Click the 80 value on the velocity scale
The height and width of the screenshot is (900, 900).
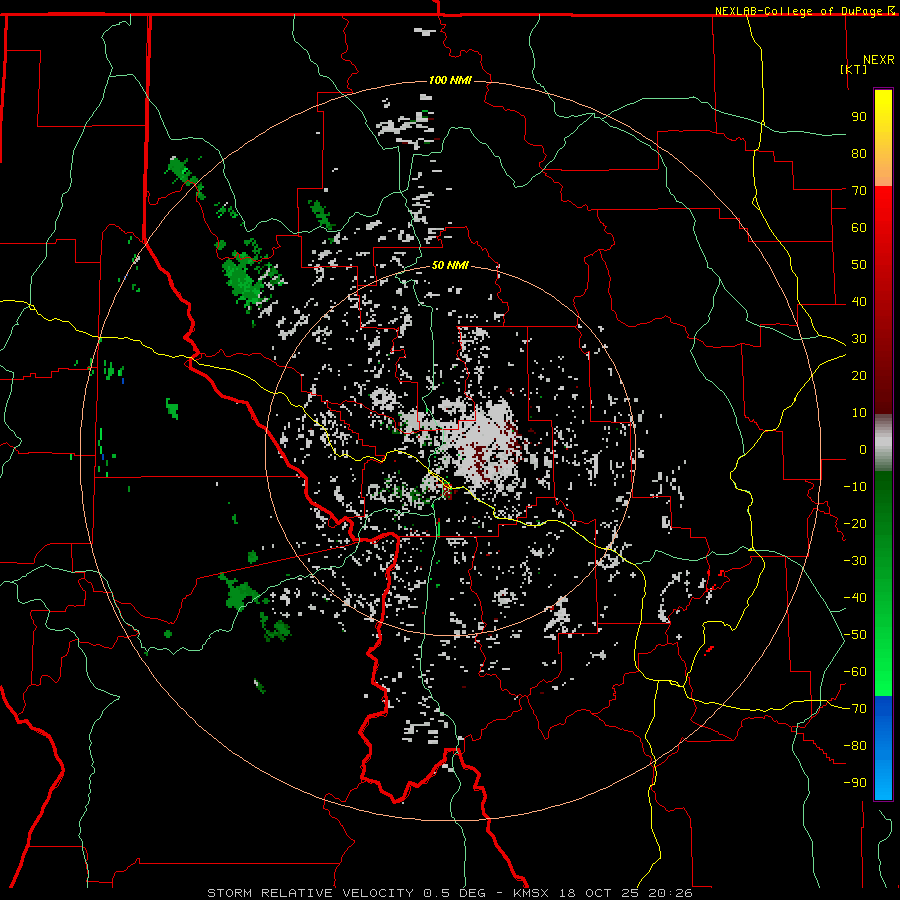click(x=859, y=153)
